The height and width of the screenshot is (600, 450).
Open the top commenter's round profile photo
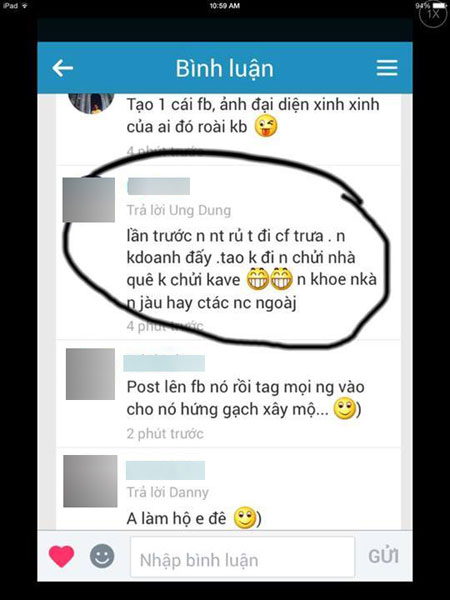[x=91, y=103]
